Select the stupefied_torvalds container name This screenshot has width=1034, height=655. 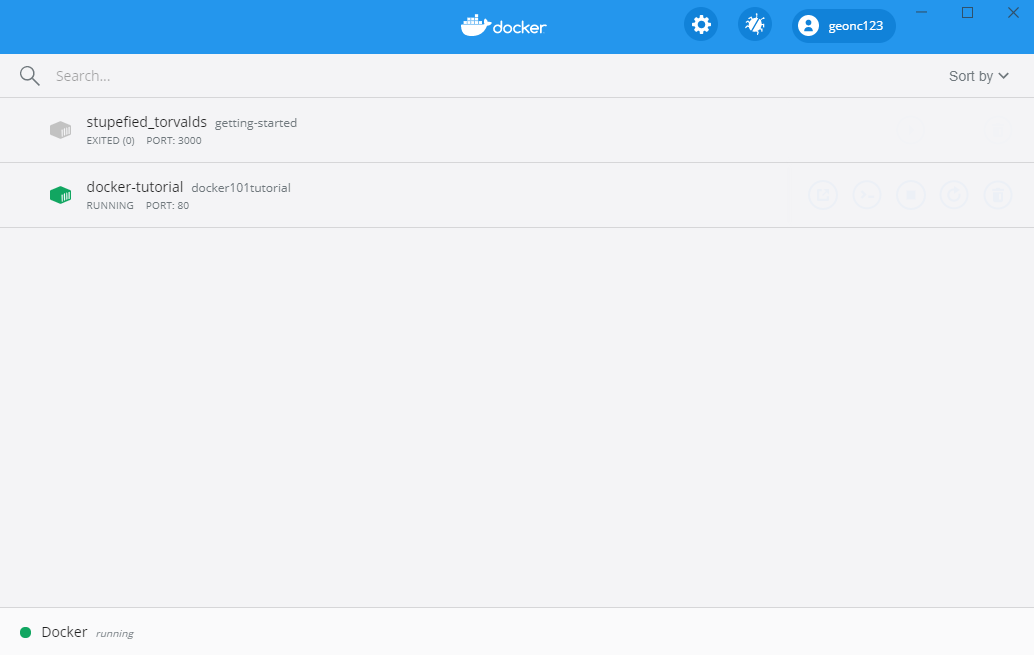pos(146,122)
